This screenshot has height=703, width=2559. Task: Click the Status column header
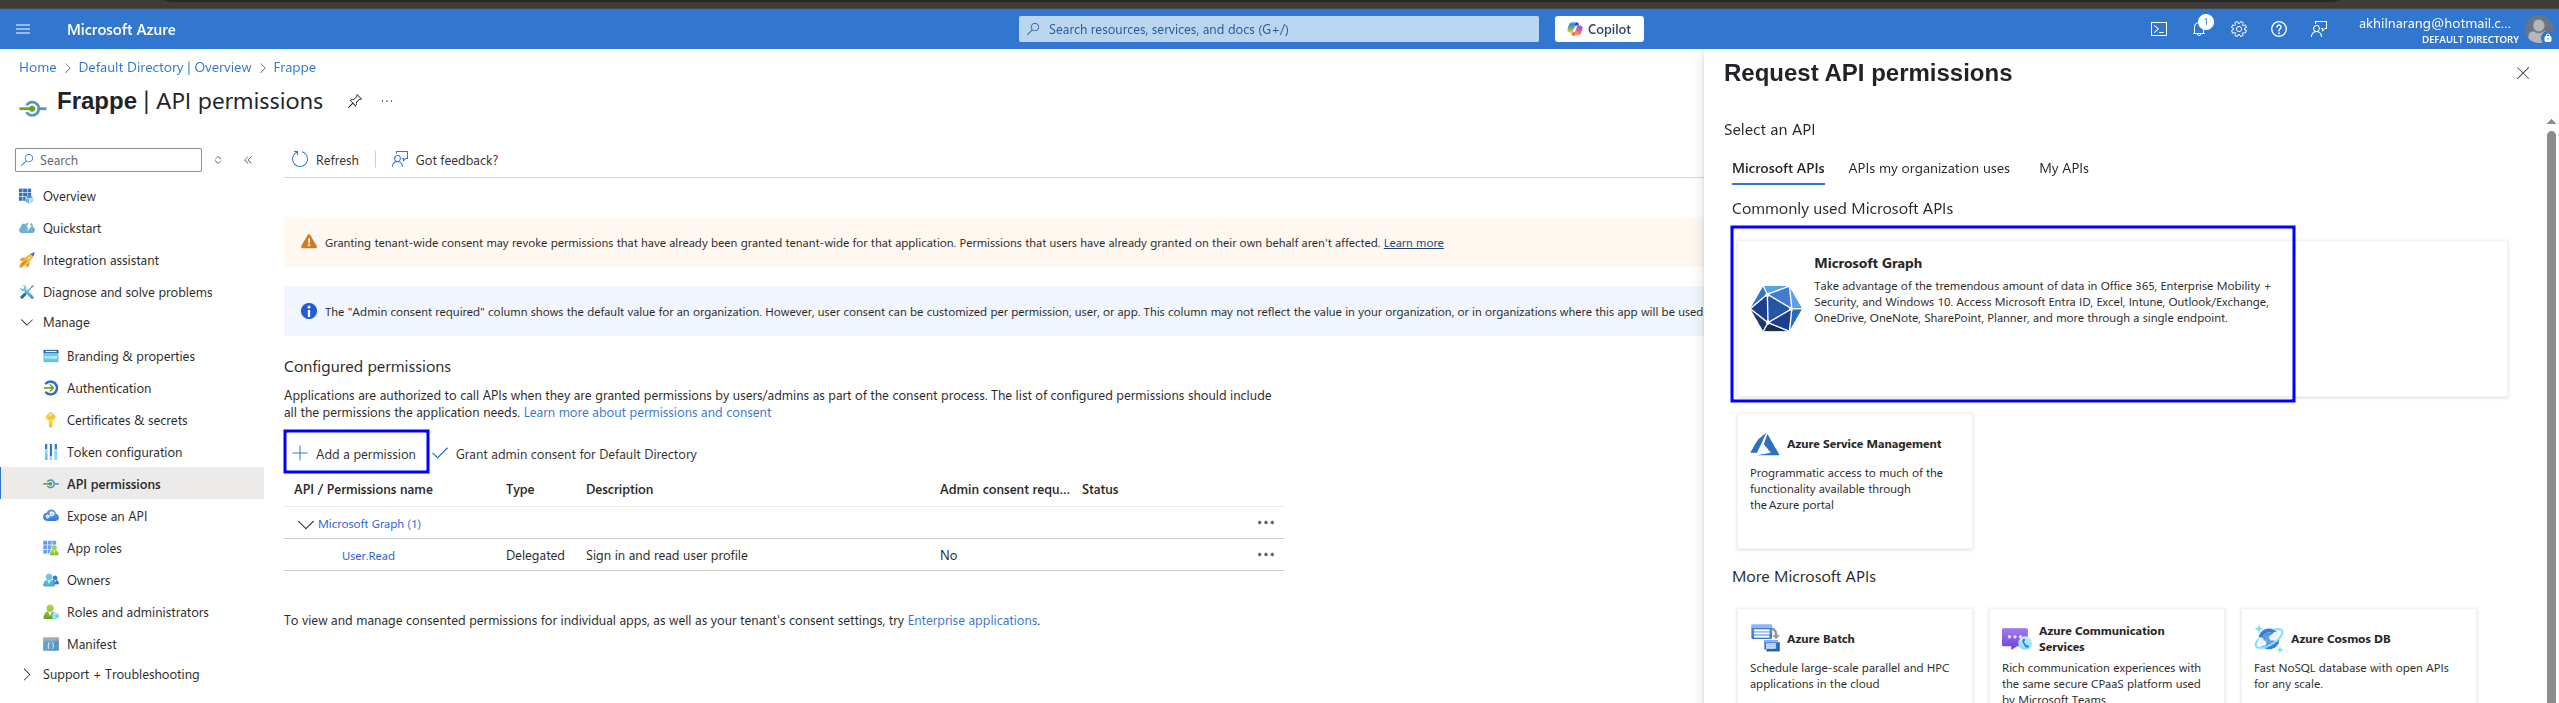pos(1100,489)
